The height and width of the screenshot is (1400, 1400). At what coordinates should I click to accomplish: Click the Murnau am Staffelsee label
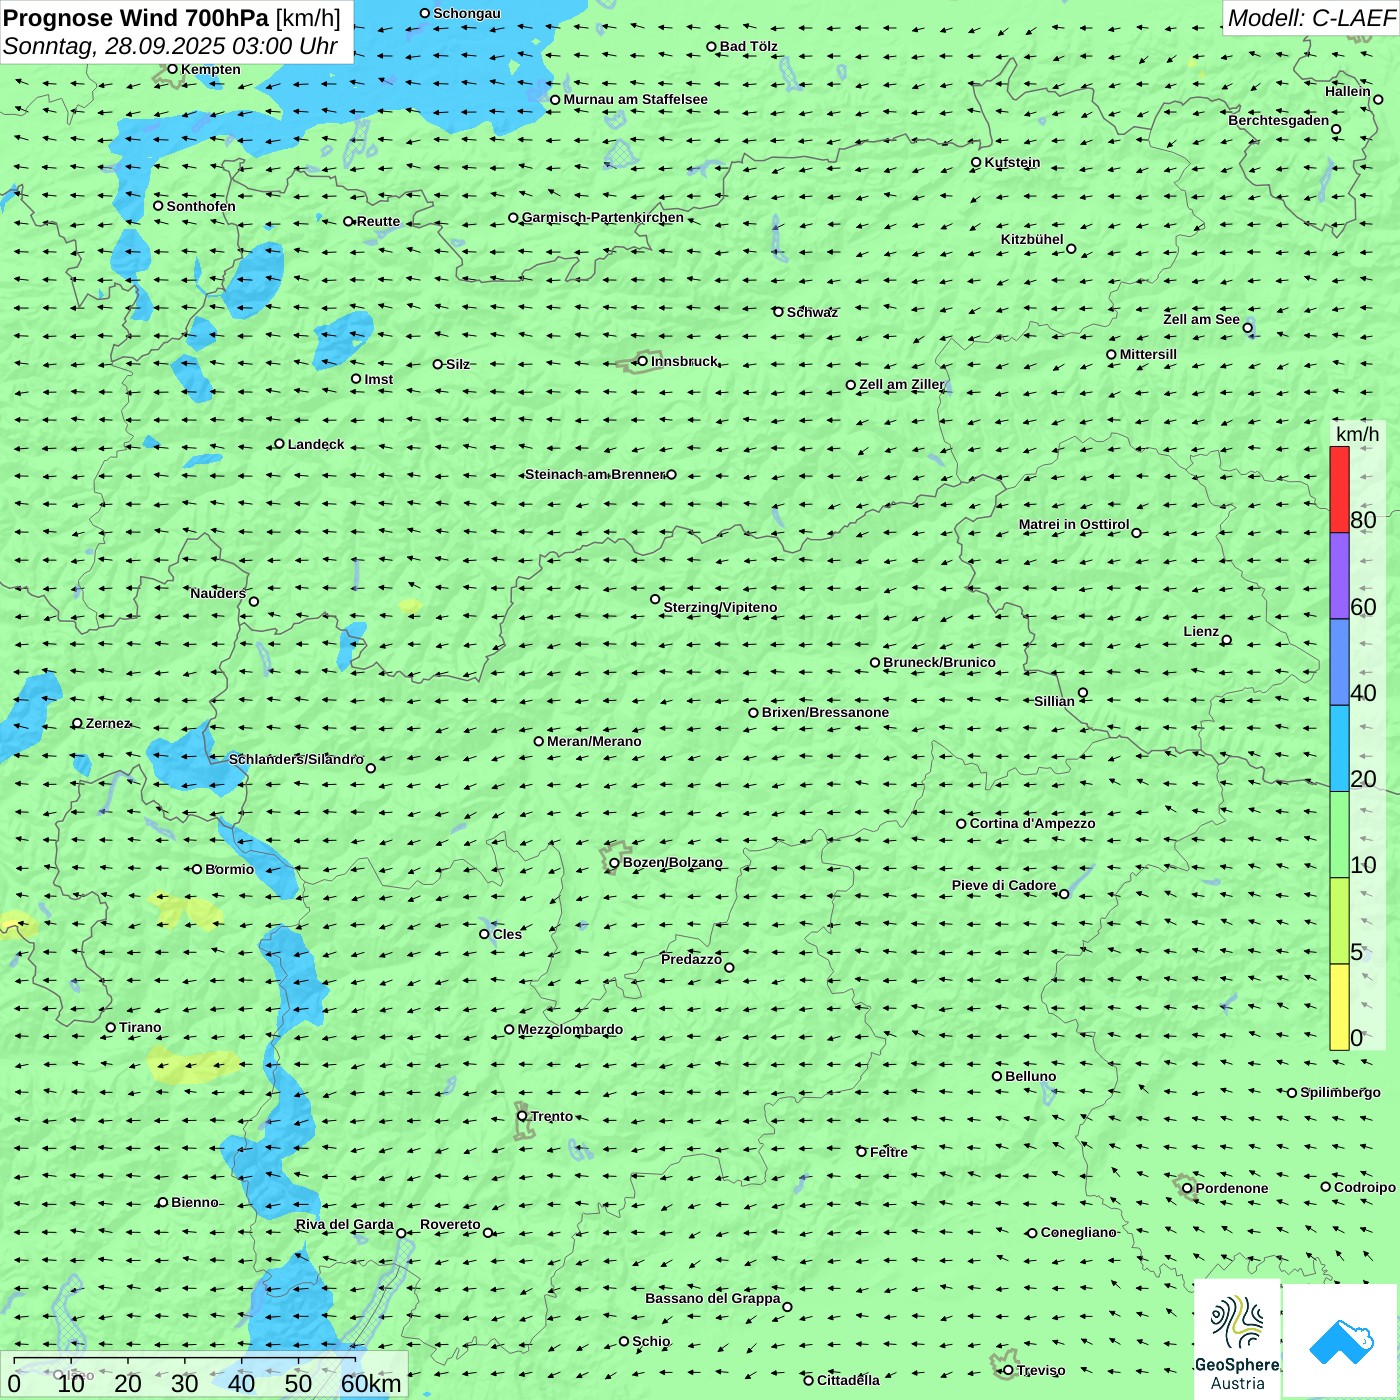635,99
